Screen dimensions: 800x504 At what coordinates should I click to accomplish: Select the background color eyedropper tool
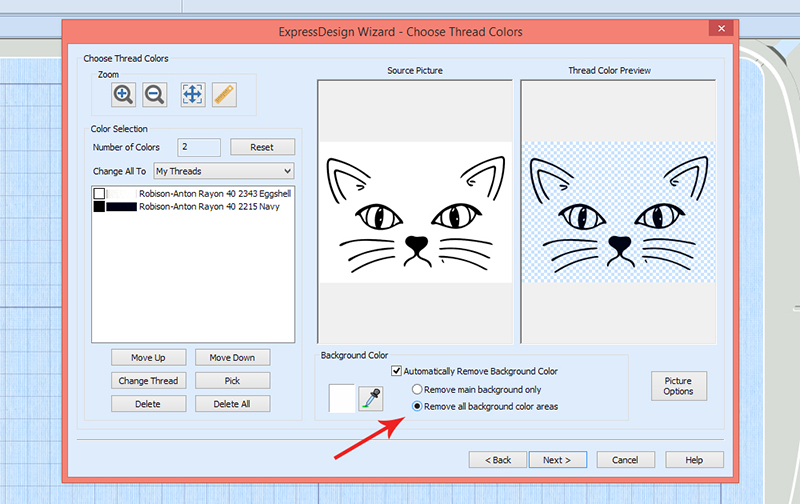coord(371,398)
